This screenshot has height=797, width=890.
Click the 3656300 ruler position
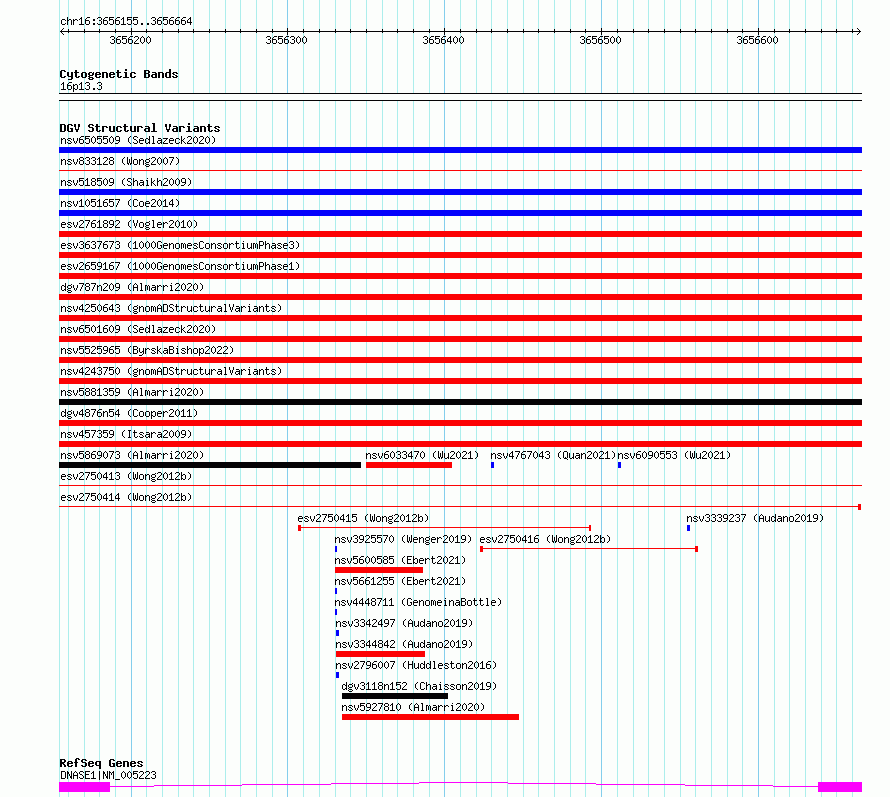click(x=287, y=40)
